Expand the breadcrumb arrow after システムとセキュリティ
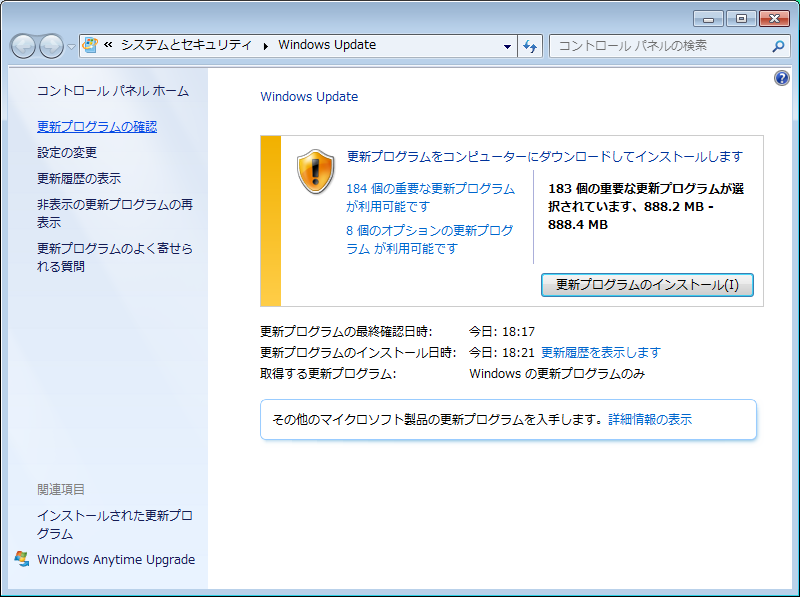The height and width of the screenshot is (597, 800). 265,46
